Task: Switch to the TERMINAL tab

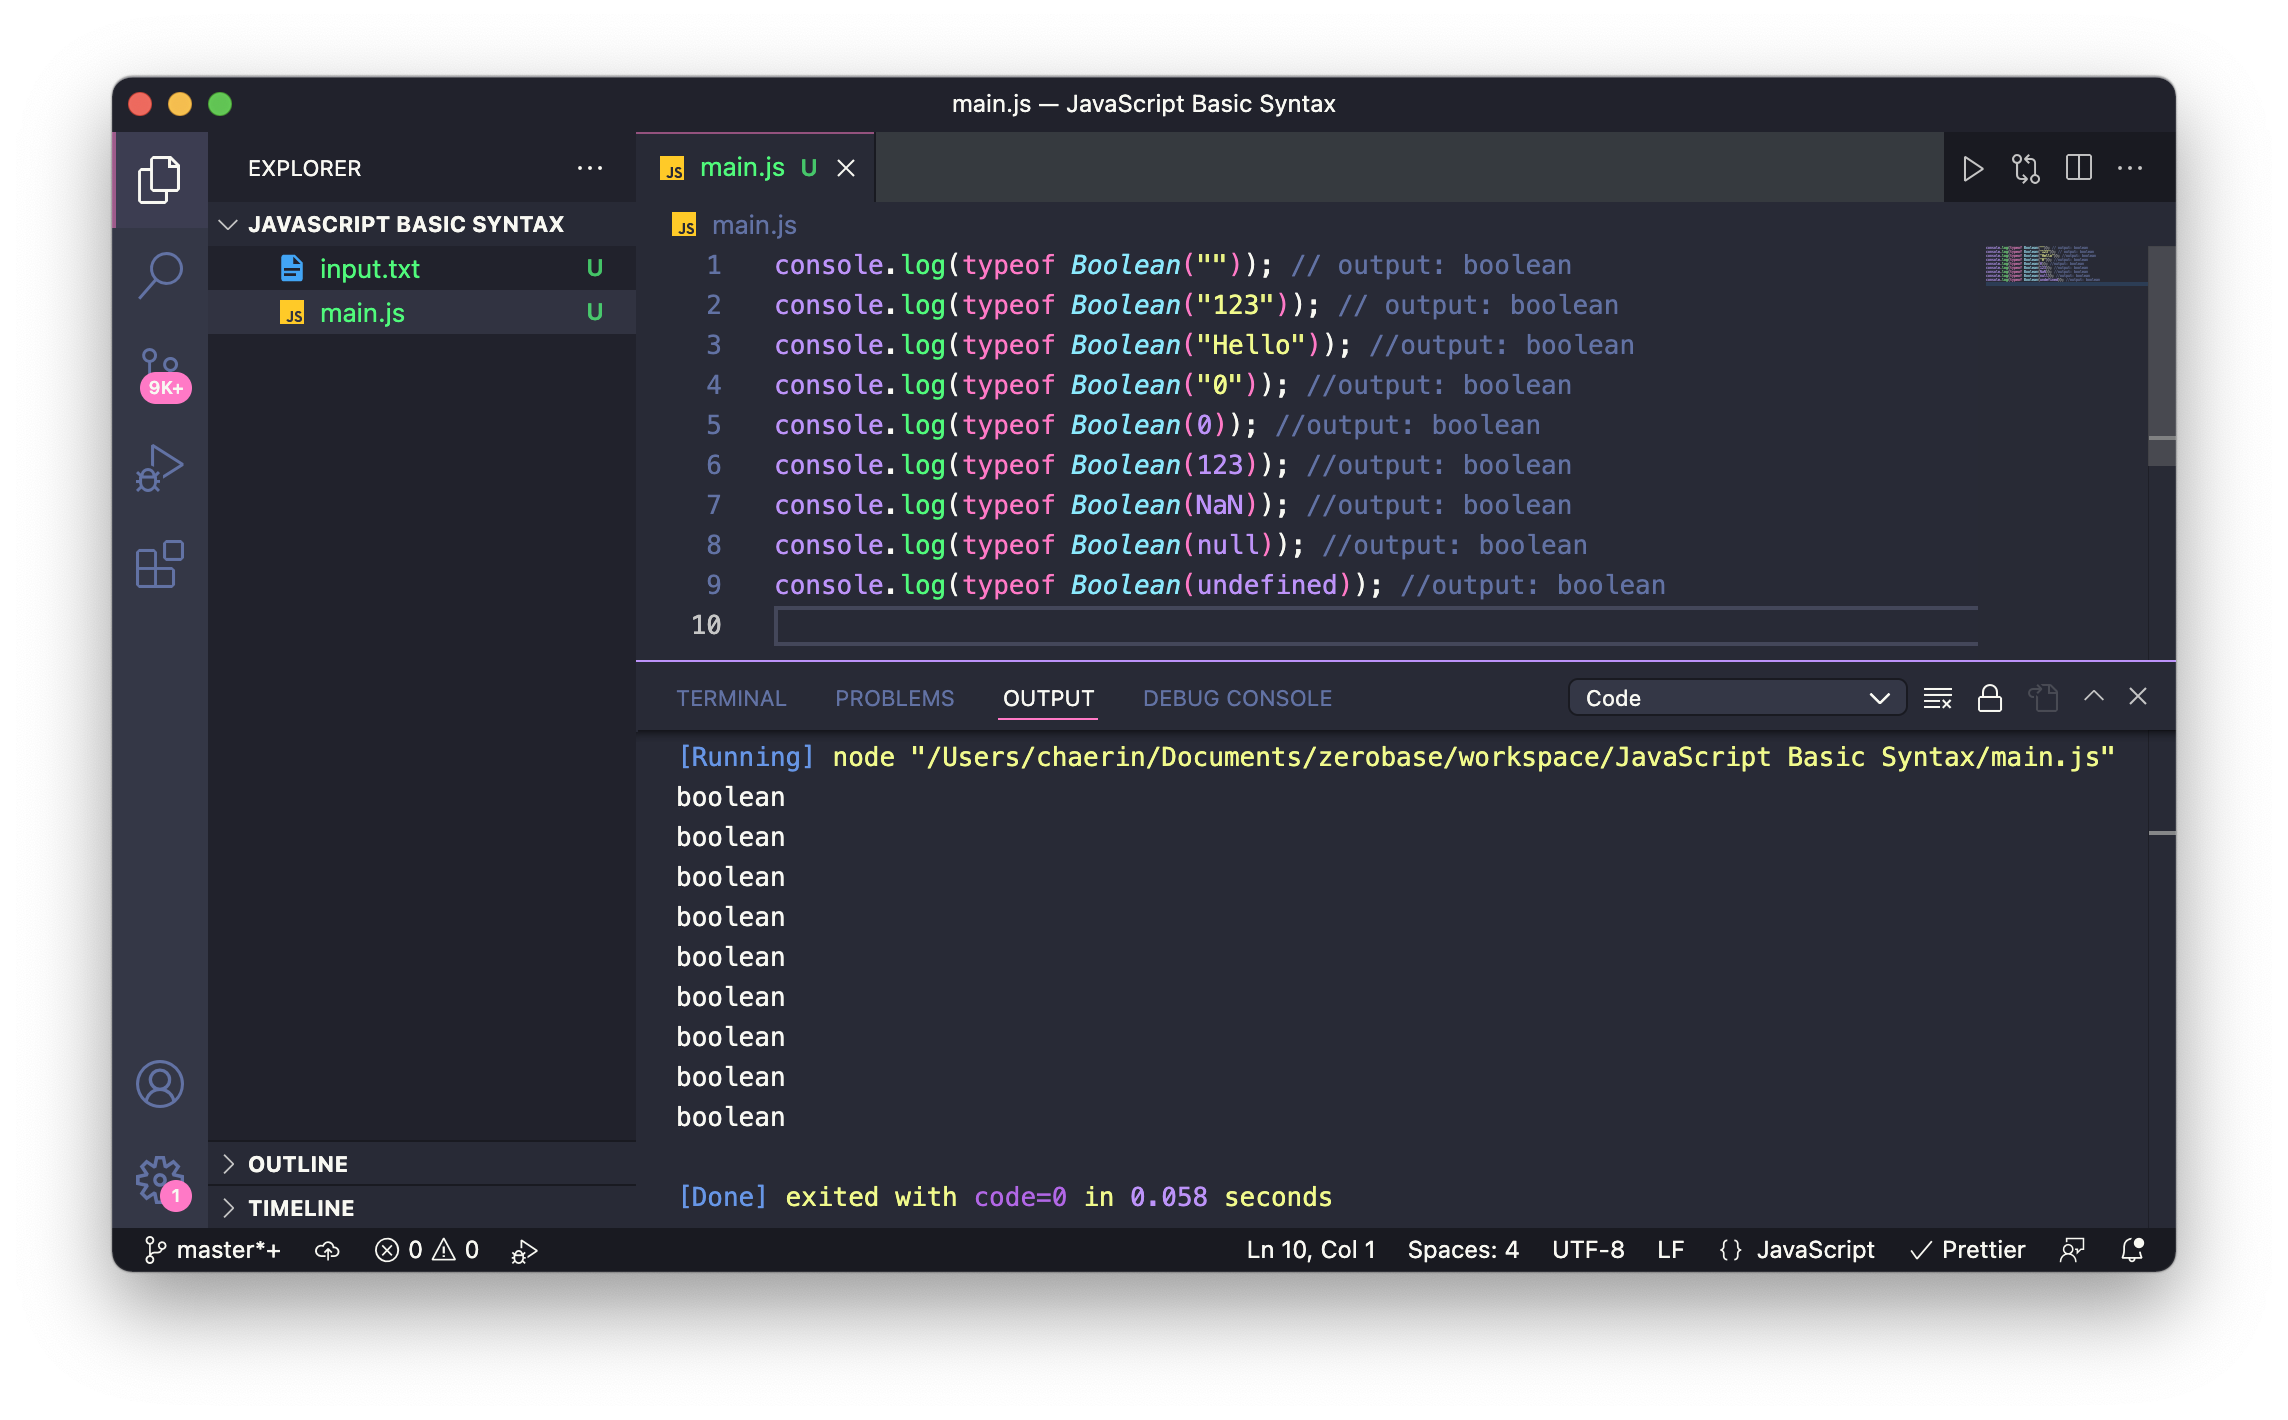Action: click(x=731, y=698)
